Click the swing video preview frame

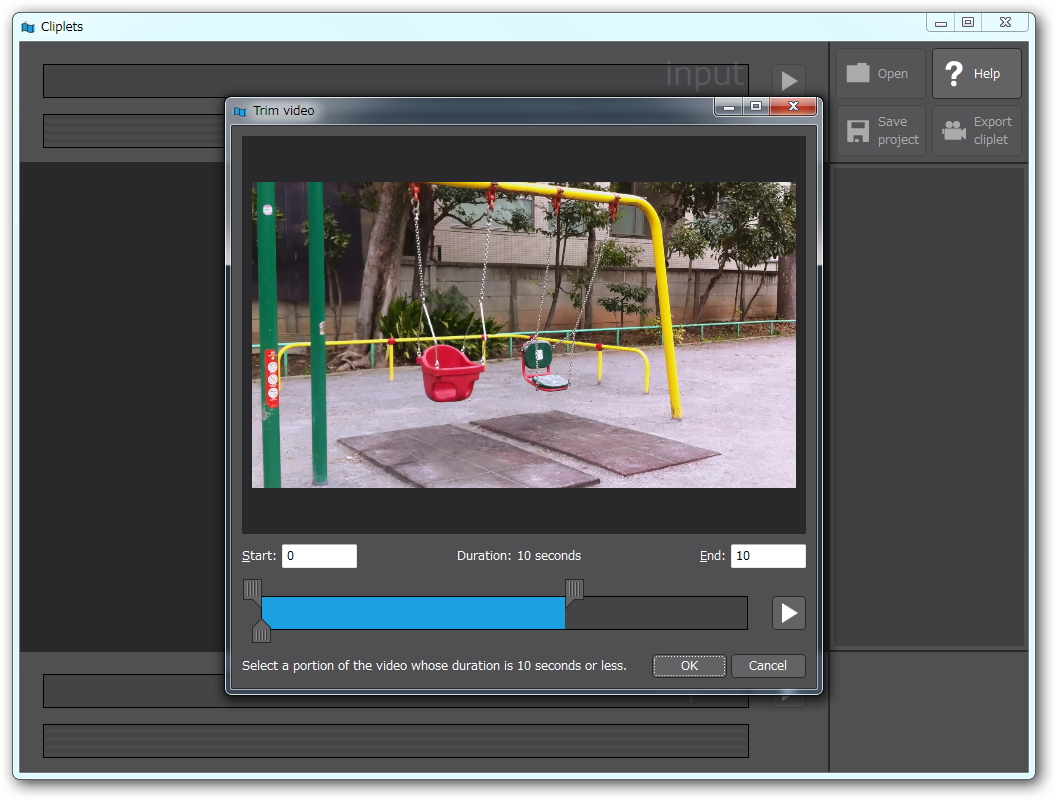tap(524, 335)
